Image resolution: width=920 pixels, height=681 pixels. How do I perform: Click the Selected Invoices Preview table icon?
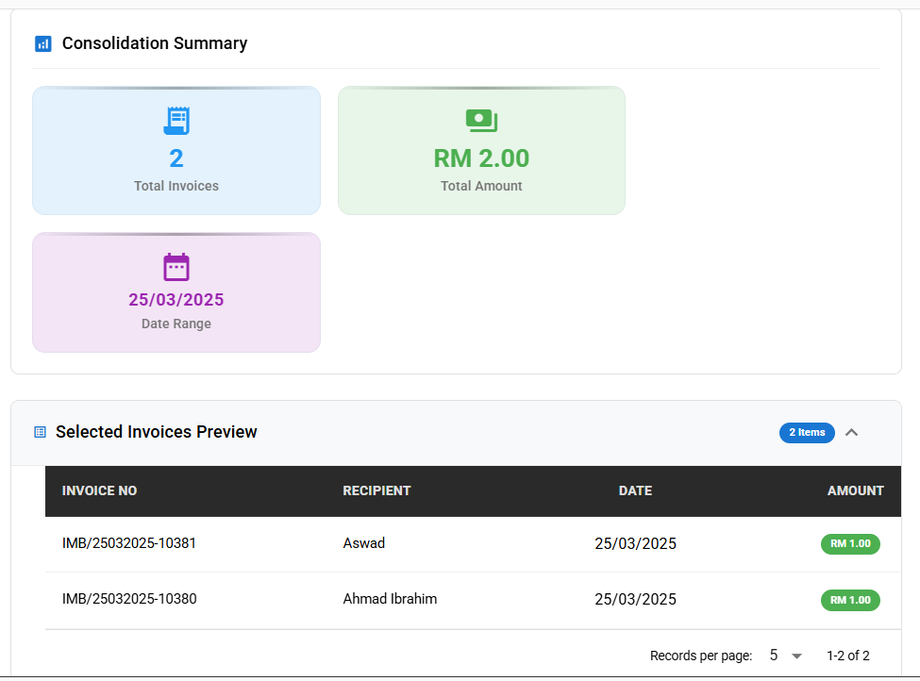pos(40,432)
